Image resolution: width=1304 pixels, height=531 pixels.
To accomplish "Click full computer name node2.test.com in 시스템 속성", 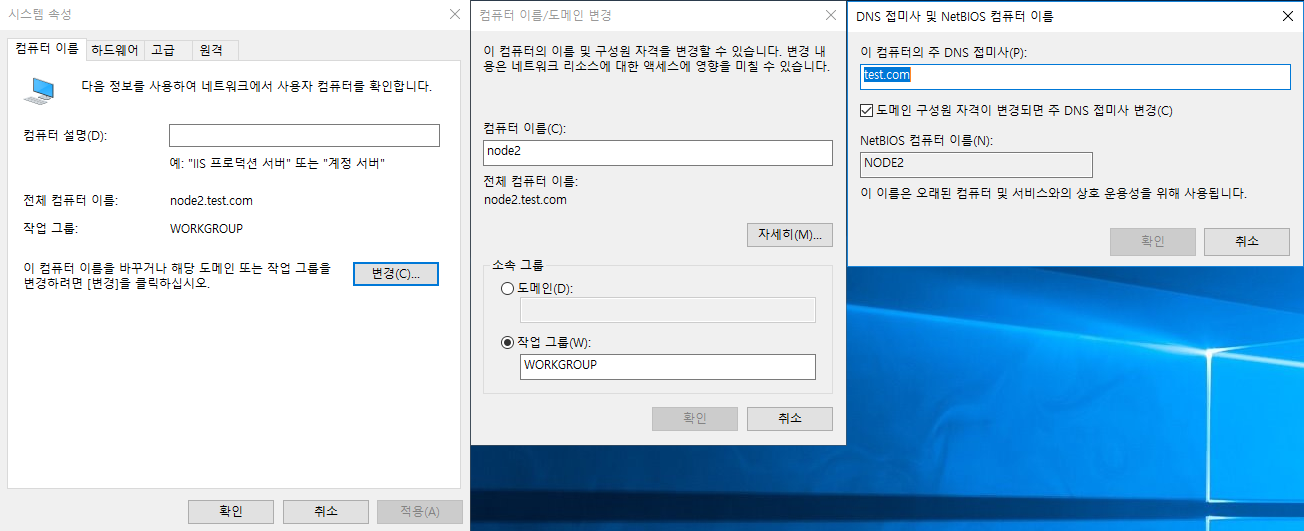I will click(x=211, y=201).
